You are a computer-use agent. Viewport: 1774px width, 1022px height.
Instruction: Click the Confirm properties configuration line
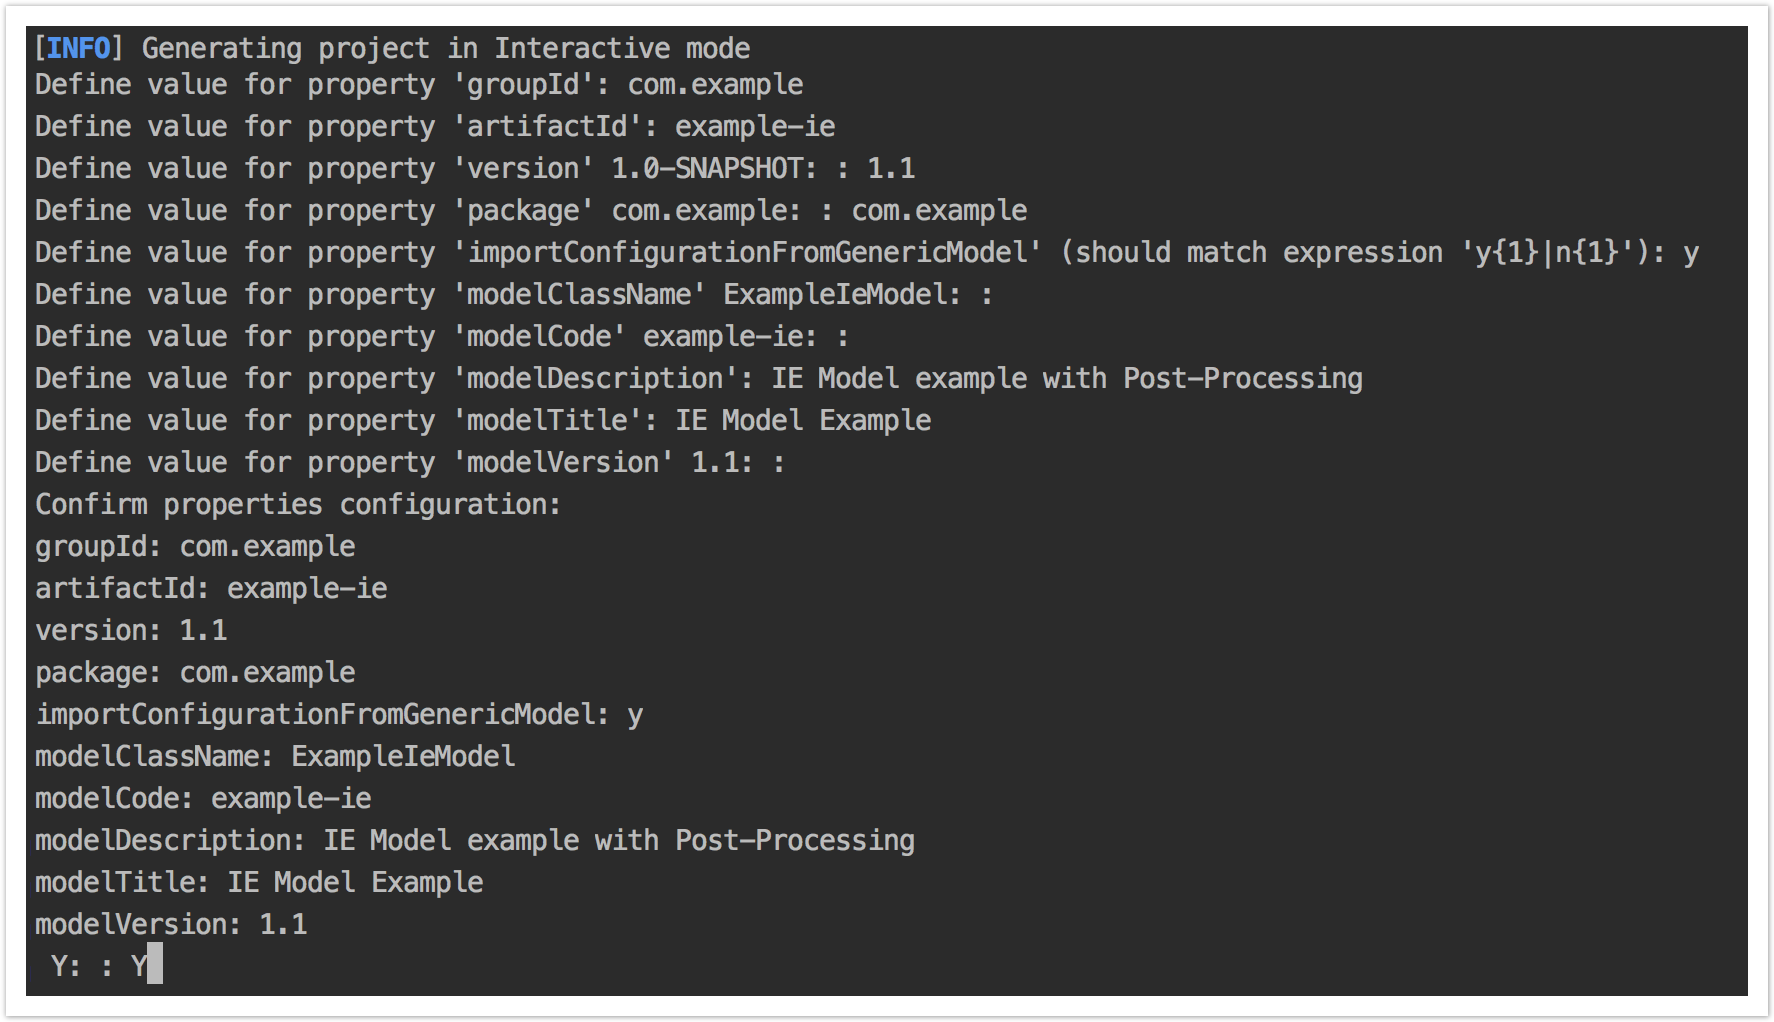click(298, 505)
